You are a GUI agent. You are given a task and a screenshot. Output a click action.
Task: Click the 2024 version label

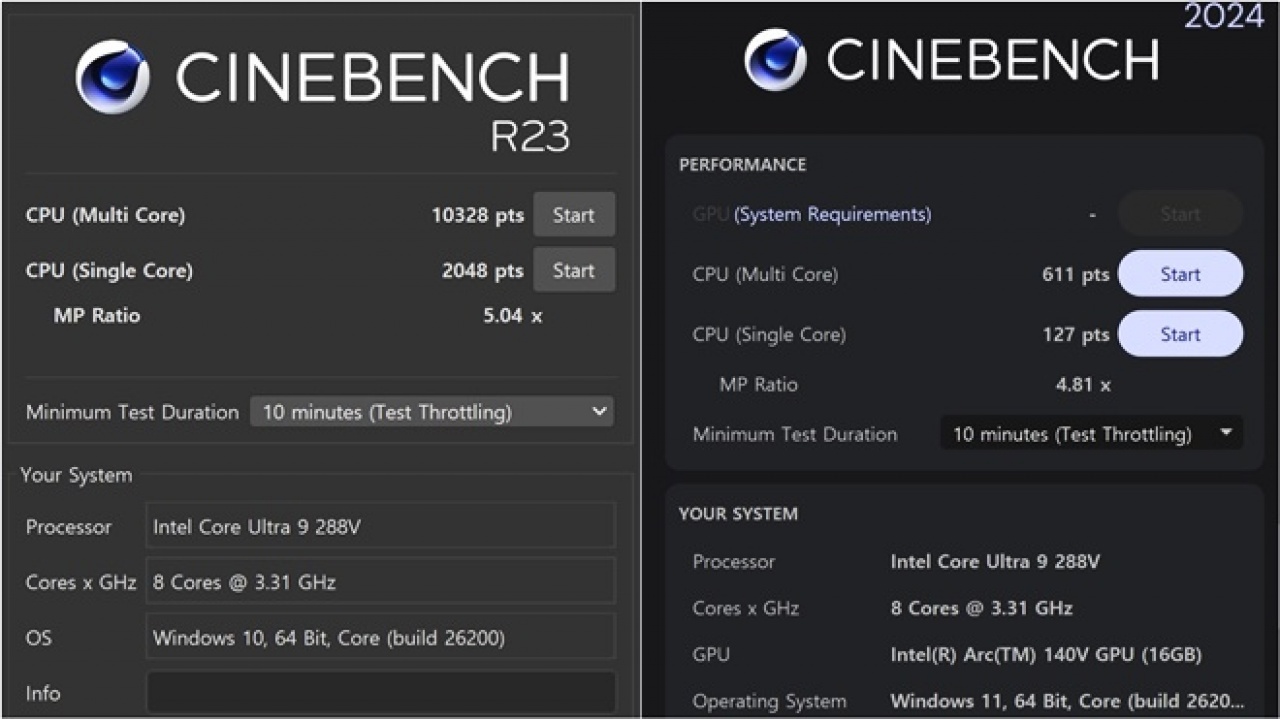pos(1224,16)
